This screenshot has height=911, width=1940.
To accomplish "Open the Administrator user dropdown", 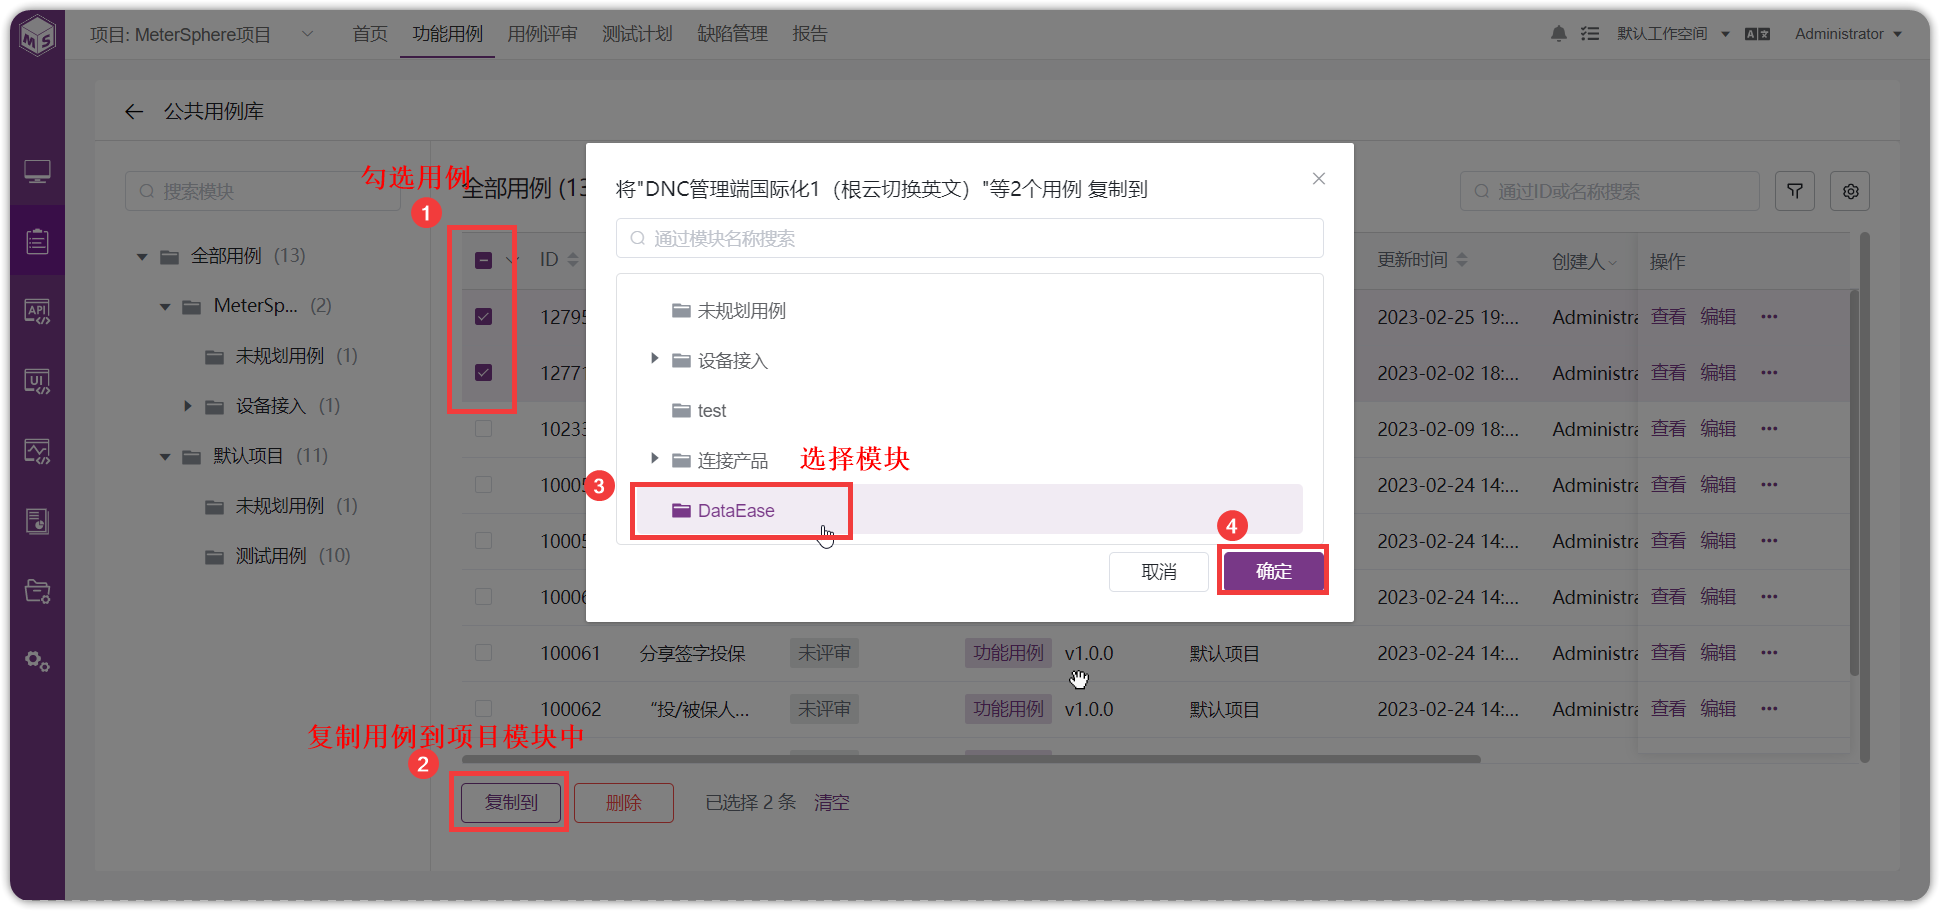I will pyautogui.click(x=1848, y=34).
